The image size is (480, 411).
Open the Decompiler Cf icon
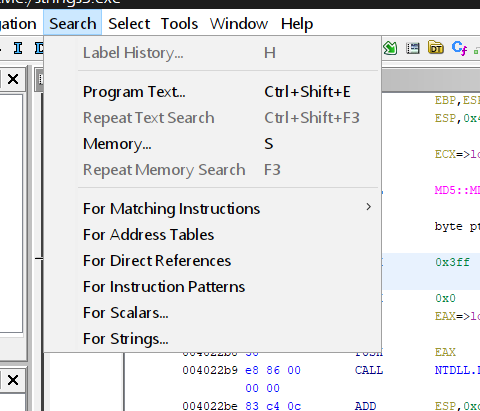[x=459, y=48]
